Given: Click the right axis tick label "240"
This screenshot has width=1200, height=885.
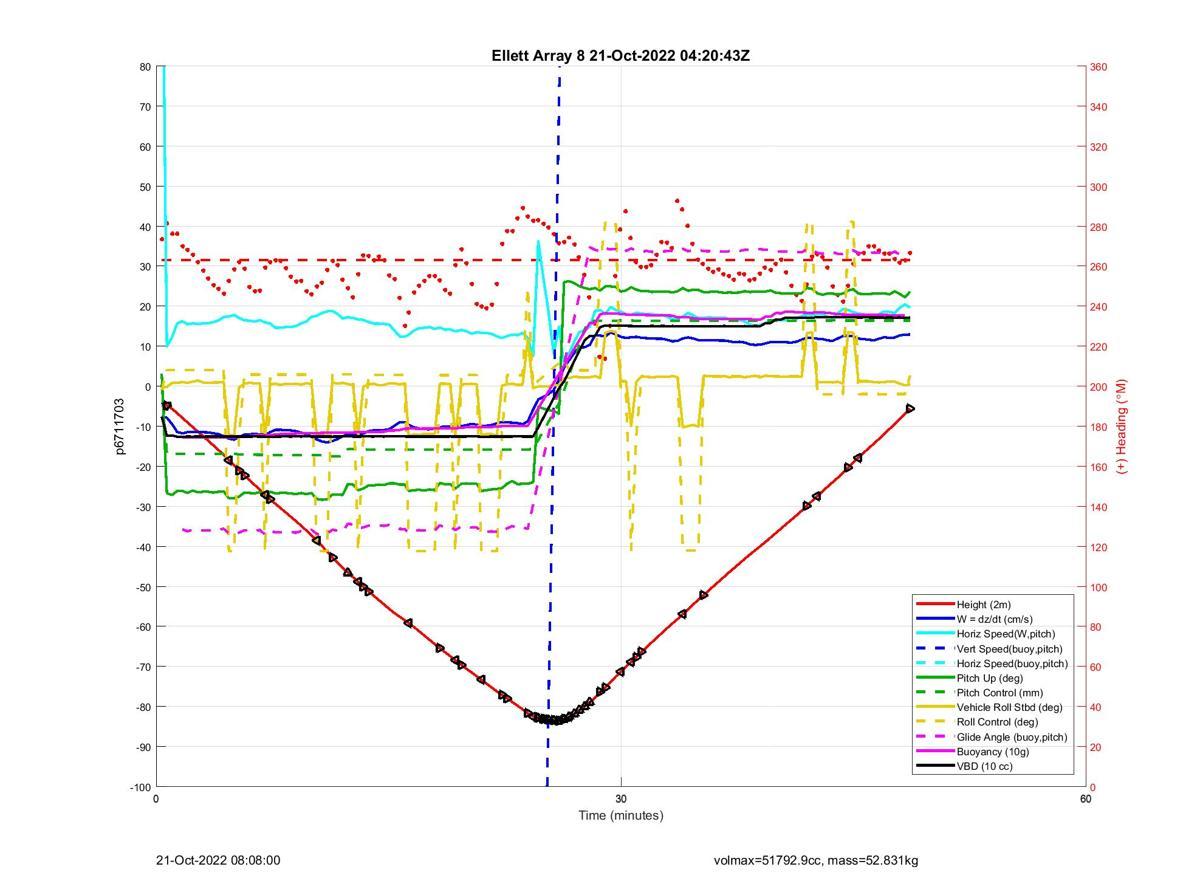Looking at the screenshot, I should (1099, 307).
